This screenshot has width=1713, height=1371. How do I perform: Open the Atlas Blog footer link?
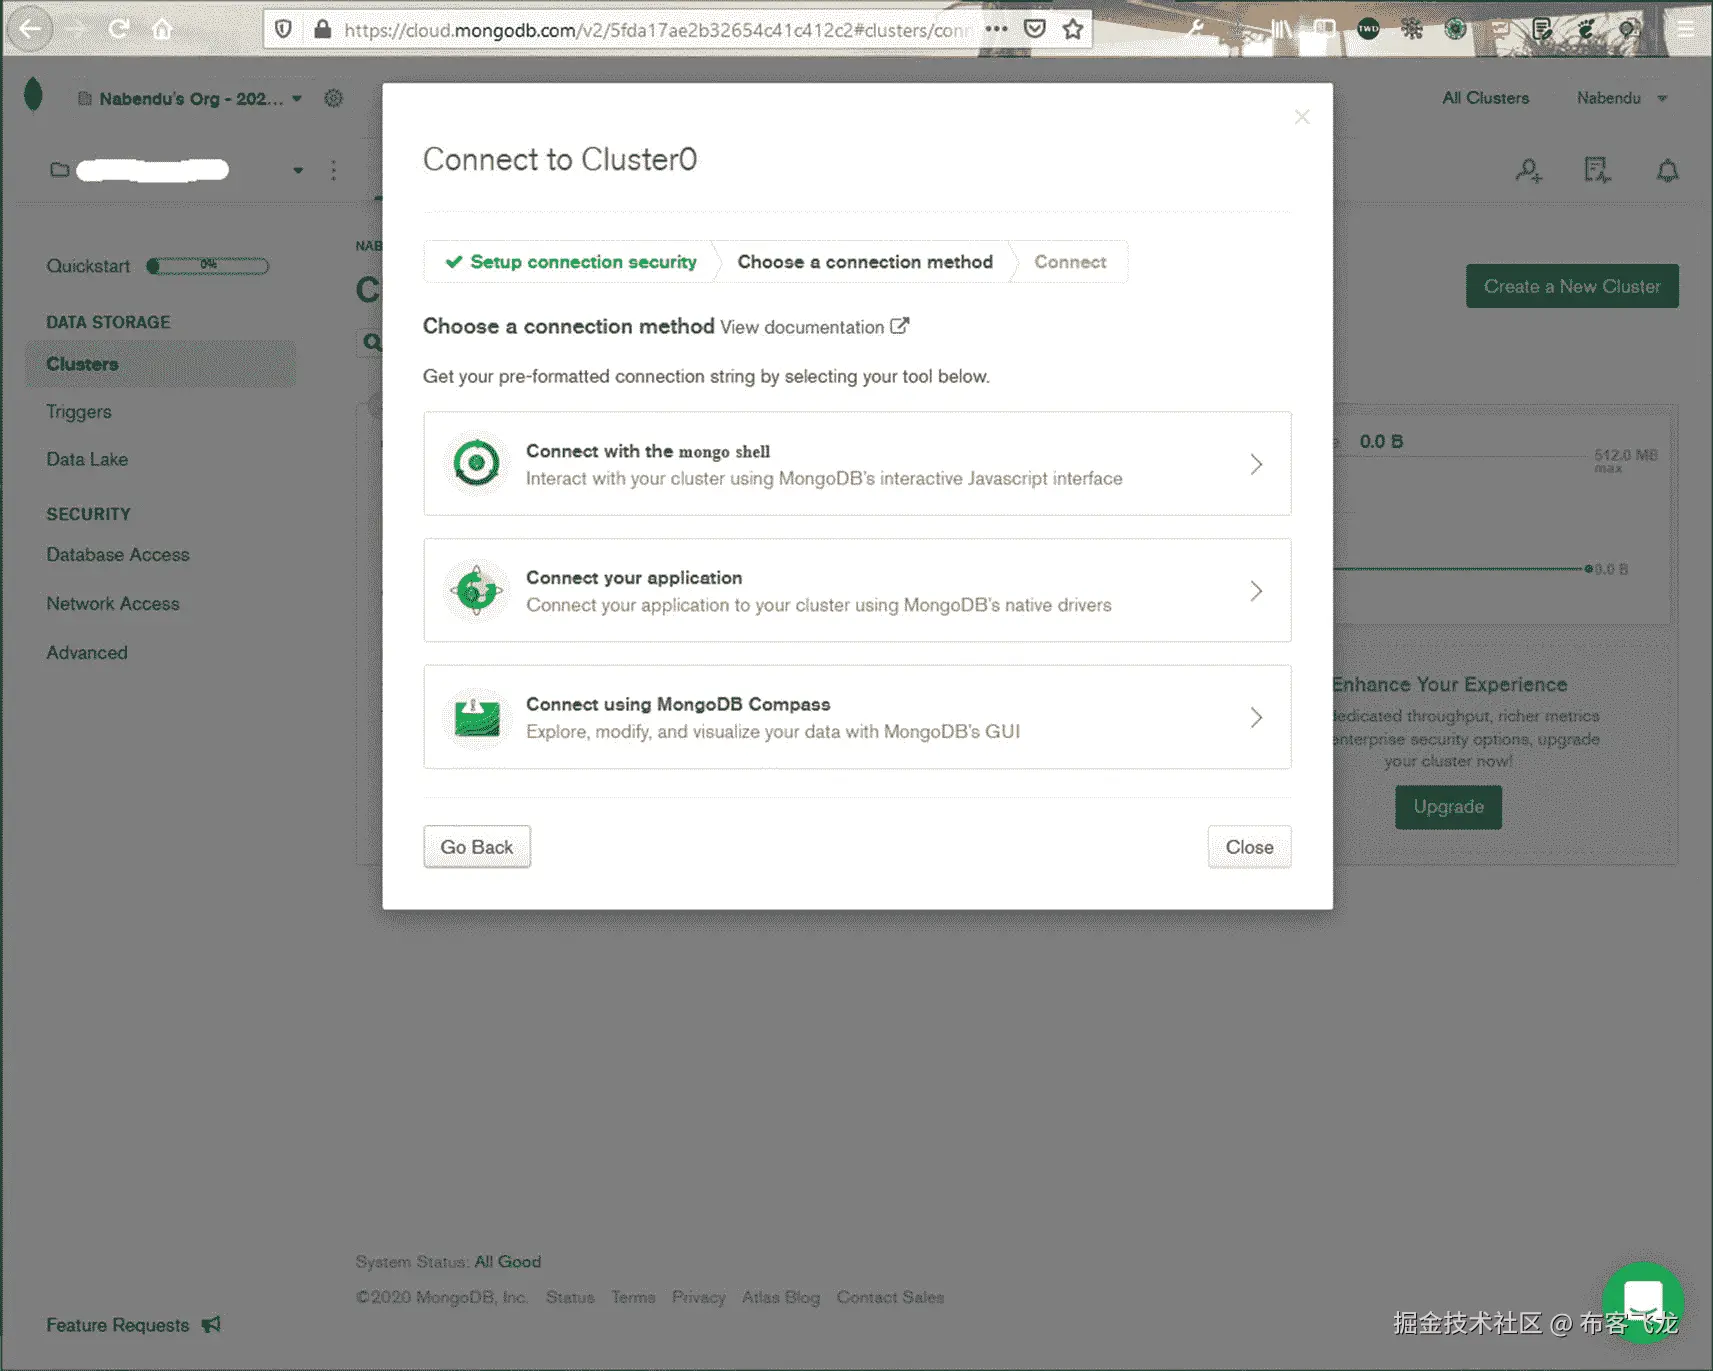(781, 1297)
